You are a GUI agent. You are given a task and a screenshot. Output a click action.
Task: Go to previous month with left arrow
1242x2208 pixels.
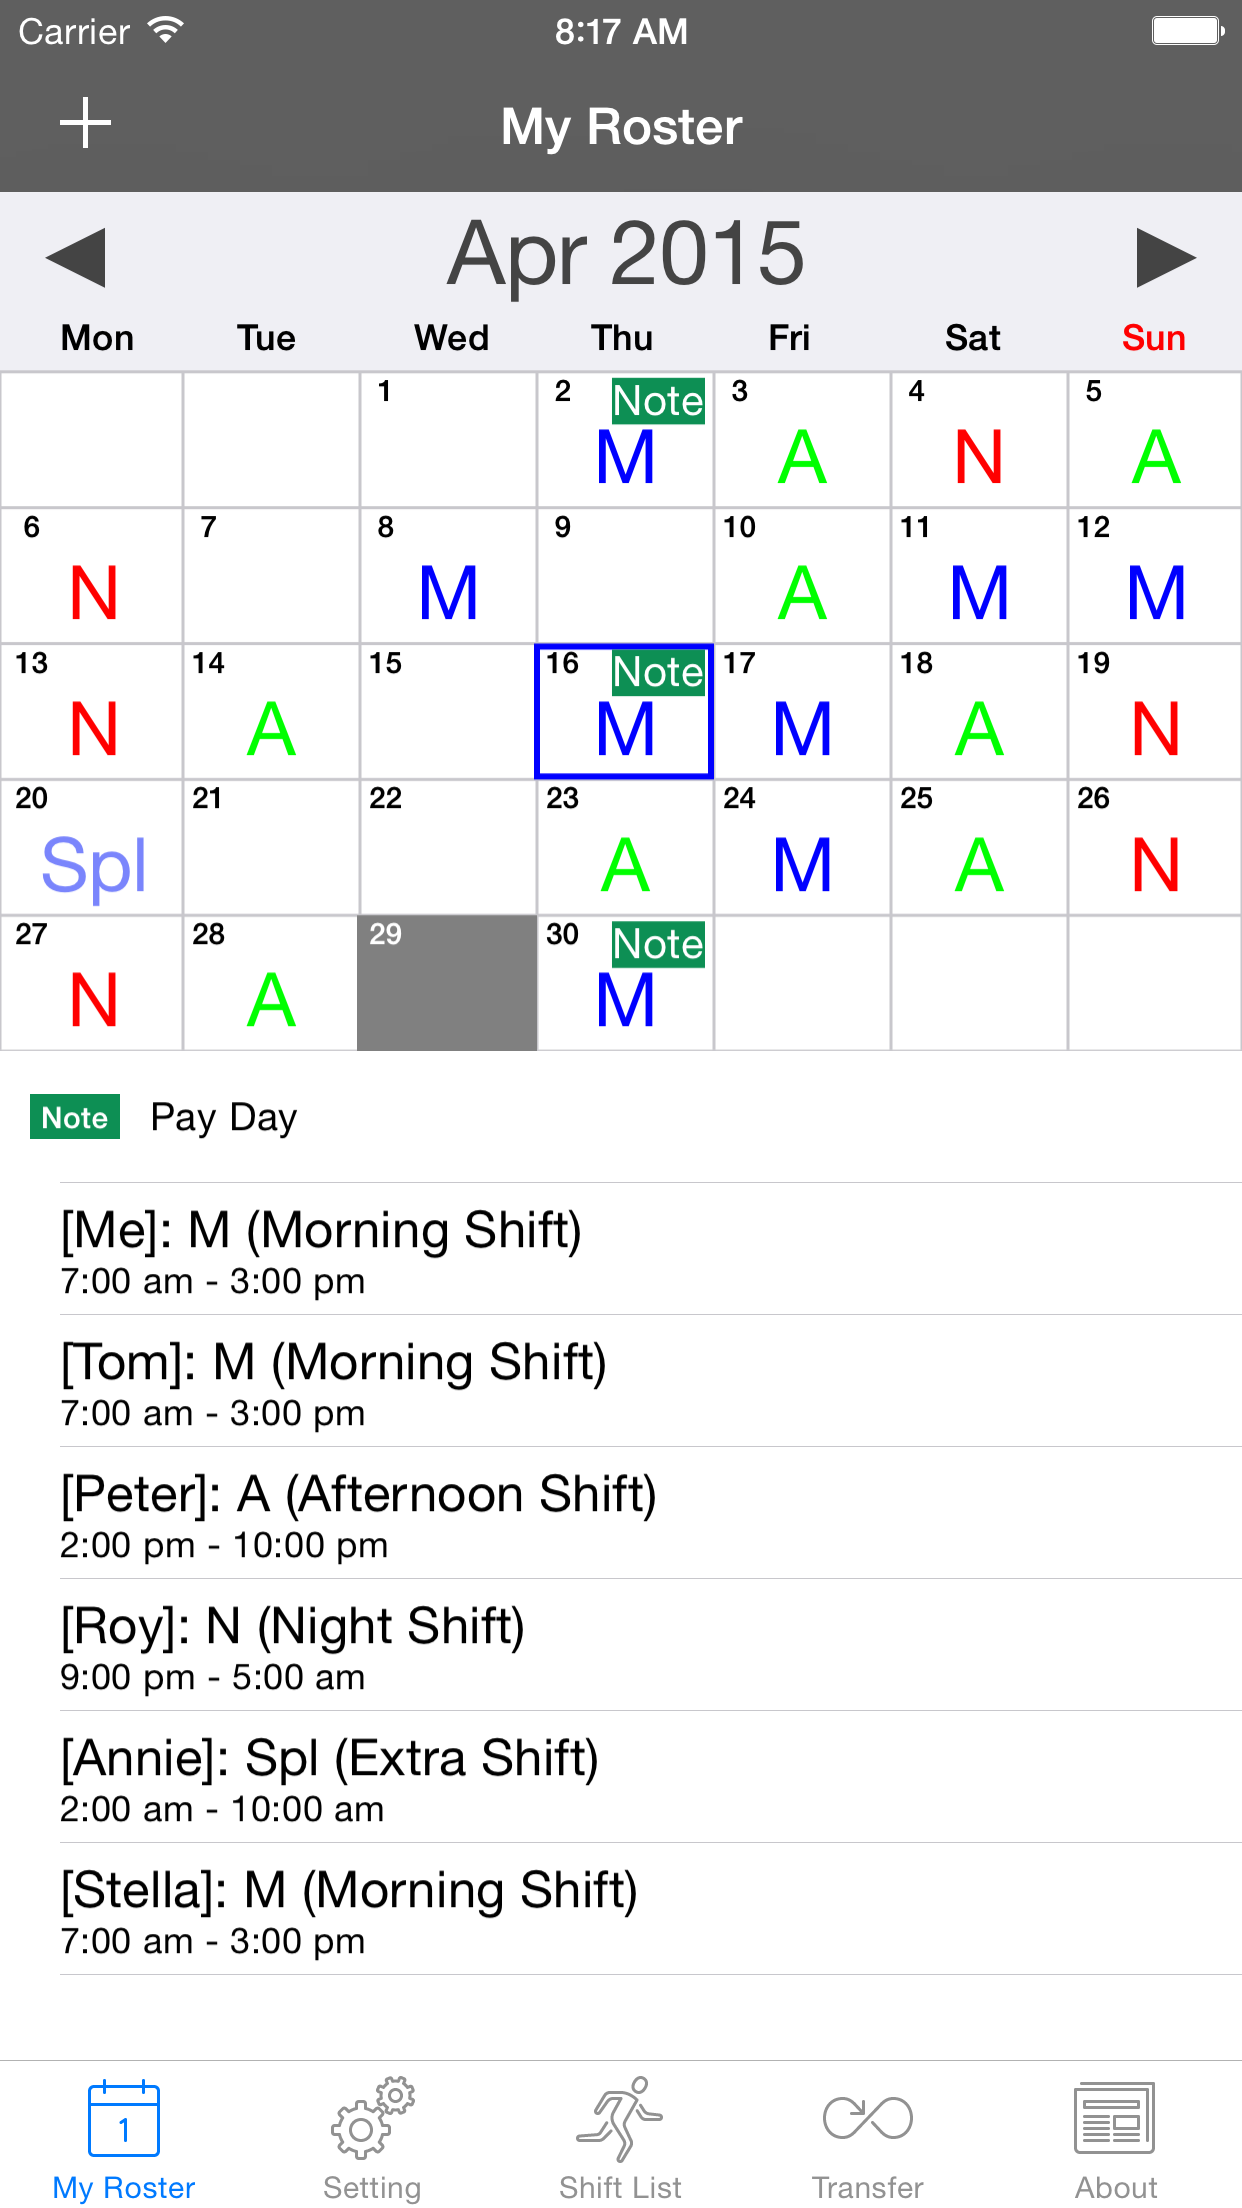pyautogui.click(x=76, y=257)
